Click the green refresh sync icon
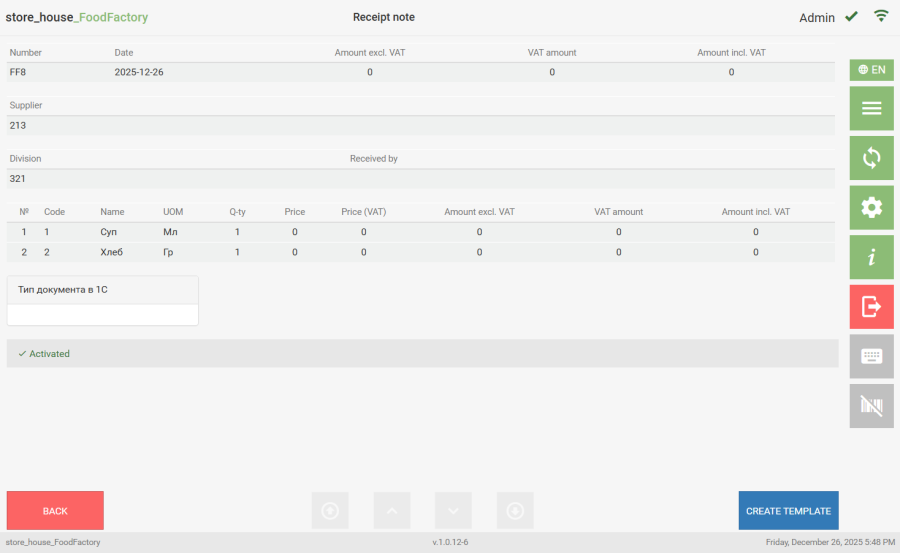The height and width of the screenshot is (553, 900). 871,158
